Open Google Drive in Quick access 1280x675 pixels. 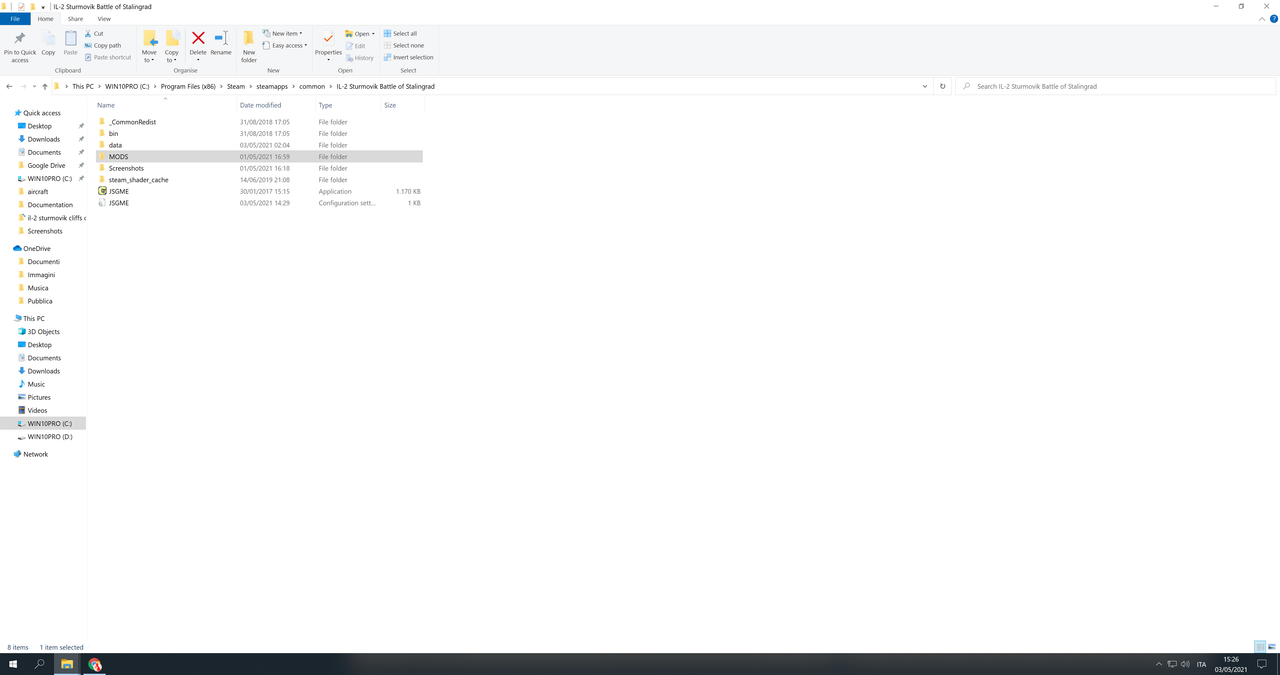(46, 165)
